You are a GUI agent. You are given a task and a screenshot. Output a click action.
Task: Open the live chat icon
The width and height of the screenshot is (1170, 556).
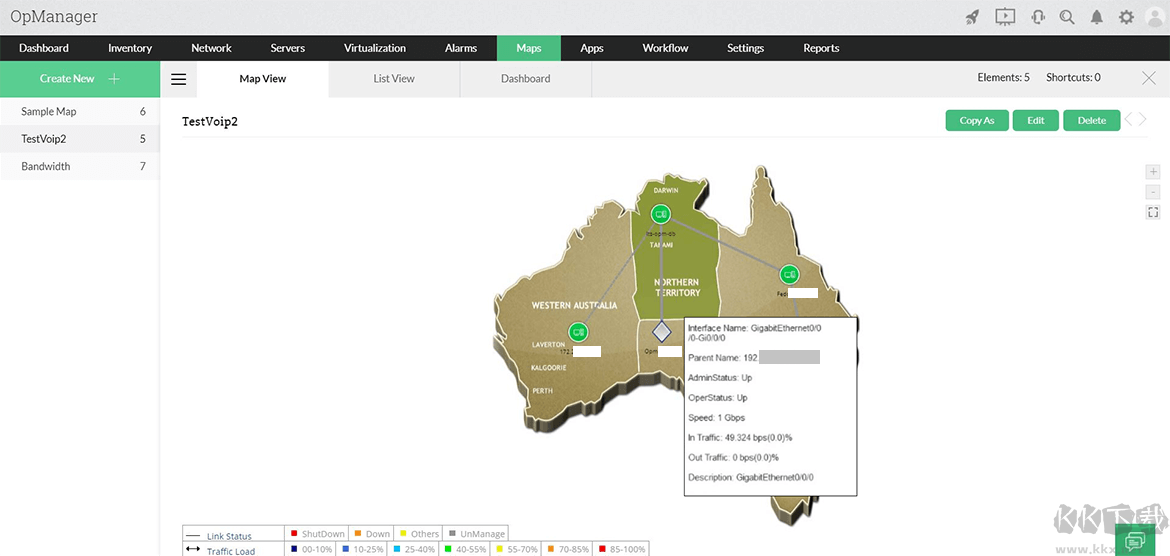pos(1135,540)
